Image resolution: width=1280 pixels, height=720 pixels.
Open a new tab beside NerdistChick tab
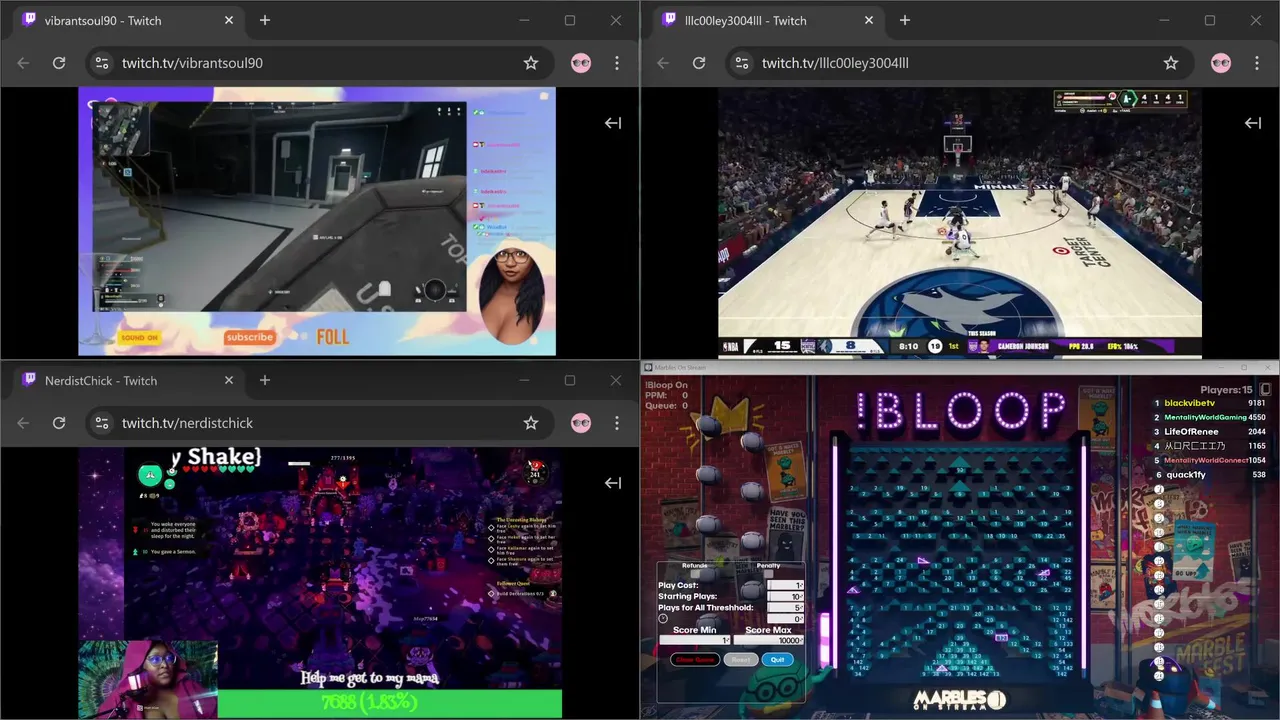(265, 380)
